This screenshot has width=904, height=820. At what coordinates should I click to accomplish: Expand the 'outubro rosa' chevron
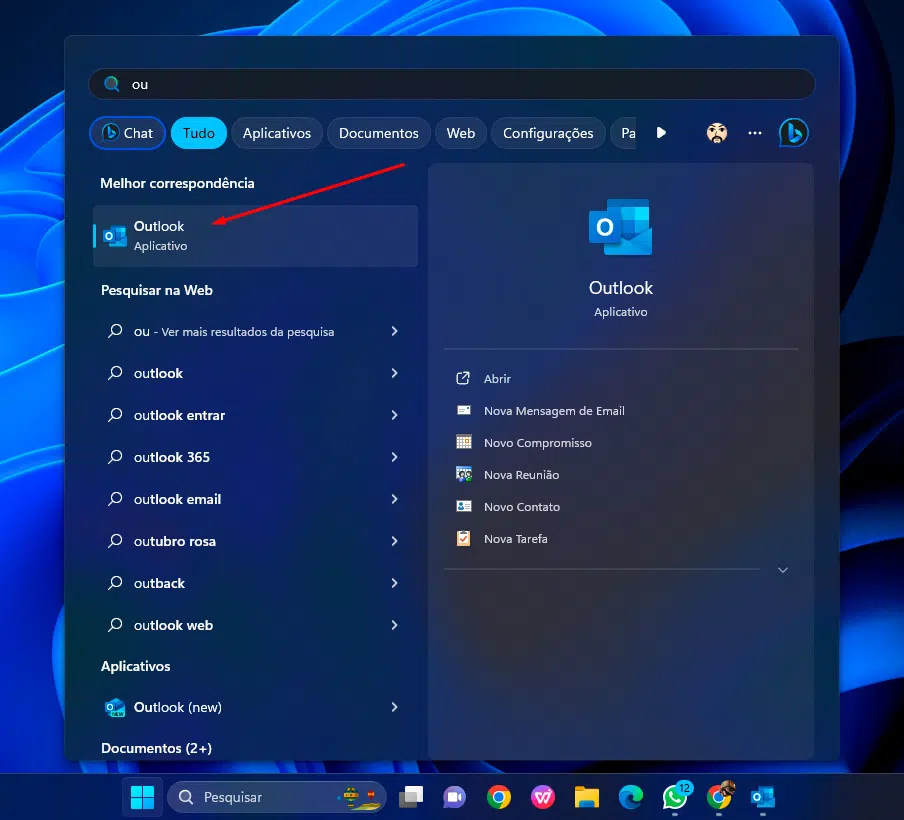click(394, 541)
